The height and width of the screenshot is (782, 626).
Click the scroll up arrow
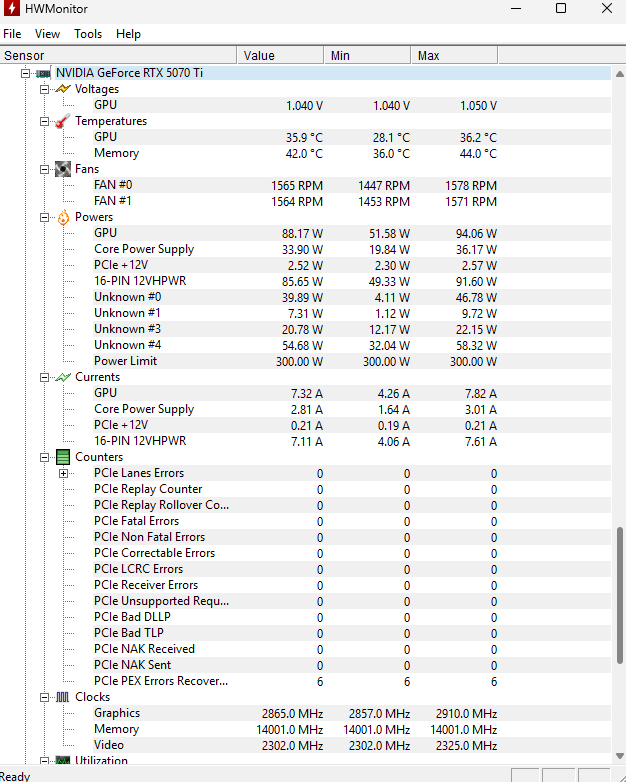(x=620, y=74)
